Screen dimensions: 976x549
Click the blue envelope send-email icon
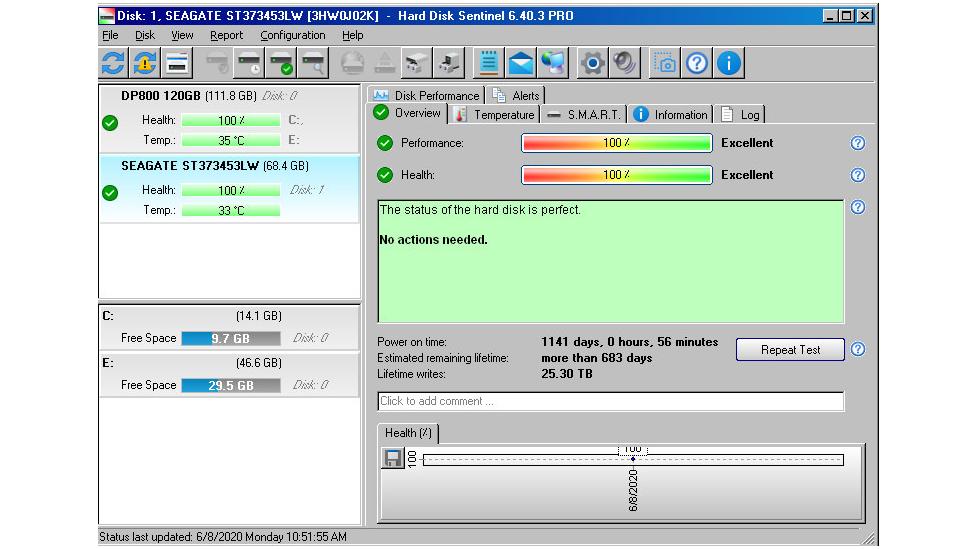coord(520,63)
